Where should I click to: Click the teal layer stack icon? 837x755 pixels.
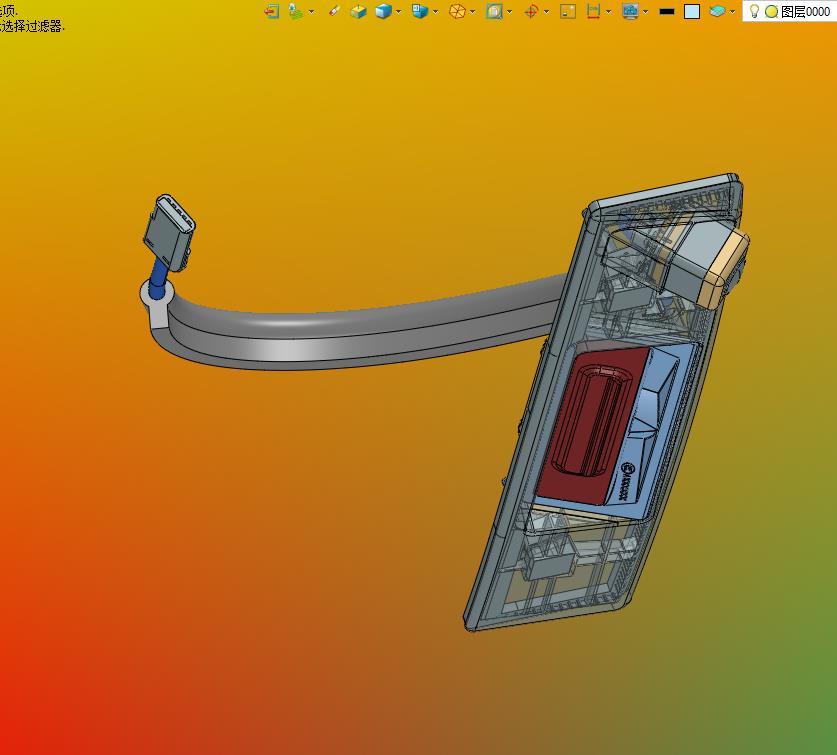point(717,11)
